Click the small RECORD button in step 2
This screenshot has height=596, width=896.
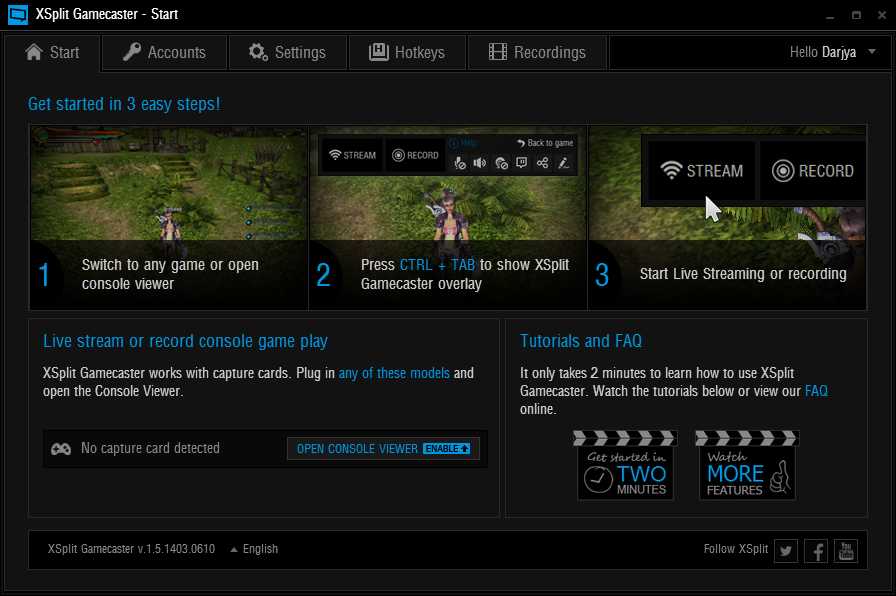click(x=415, y=155)
